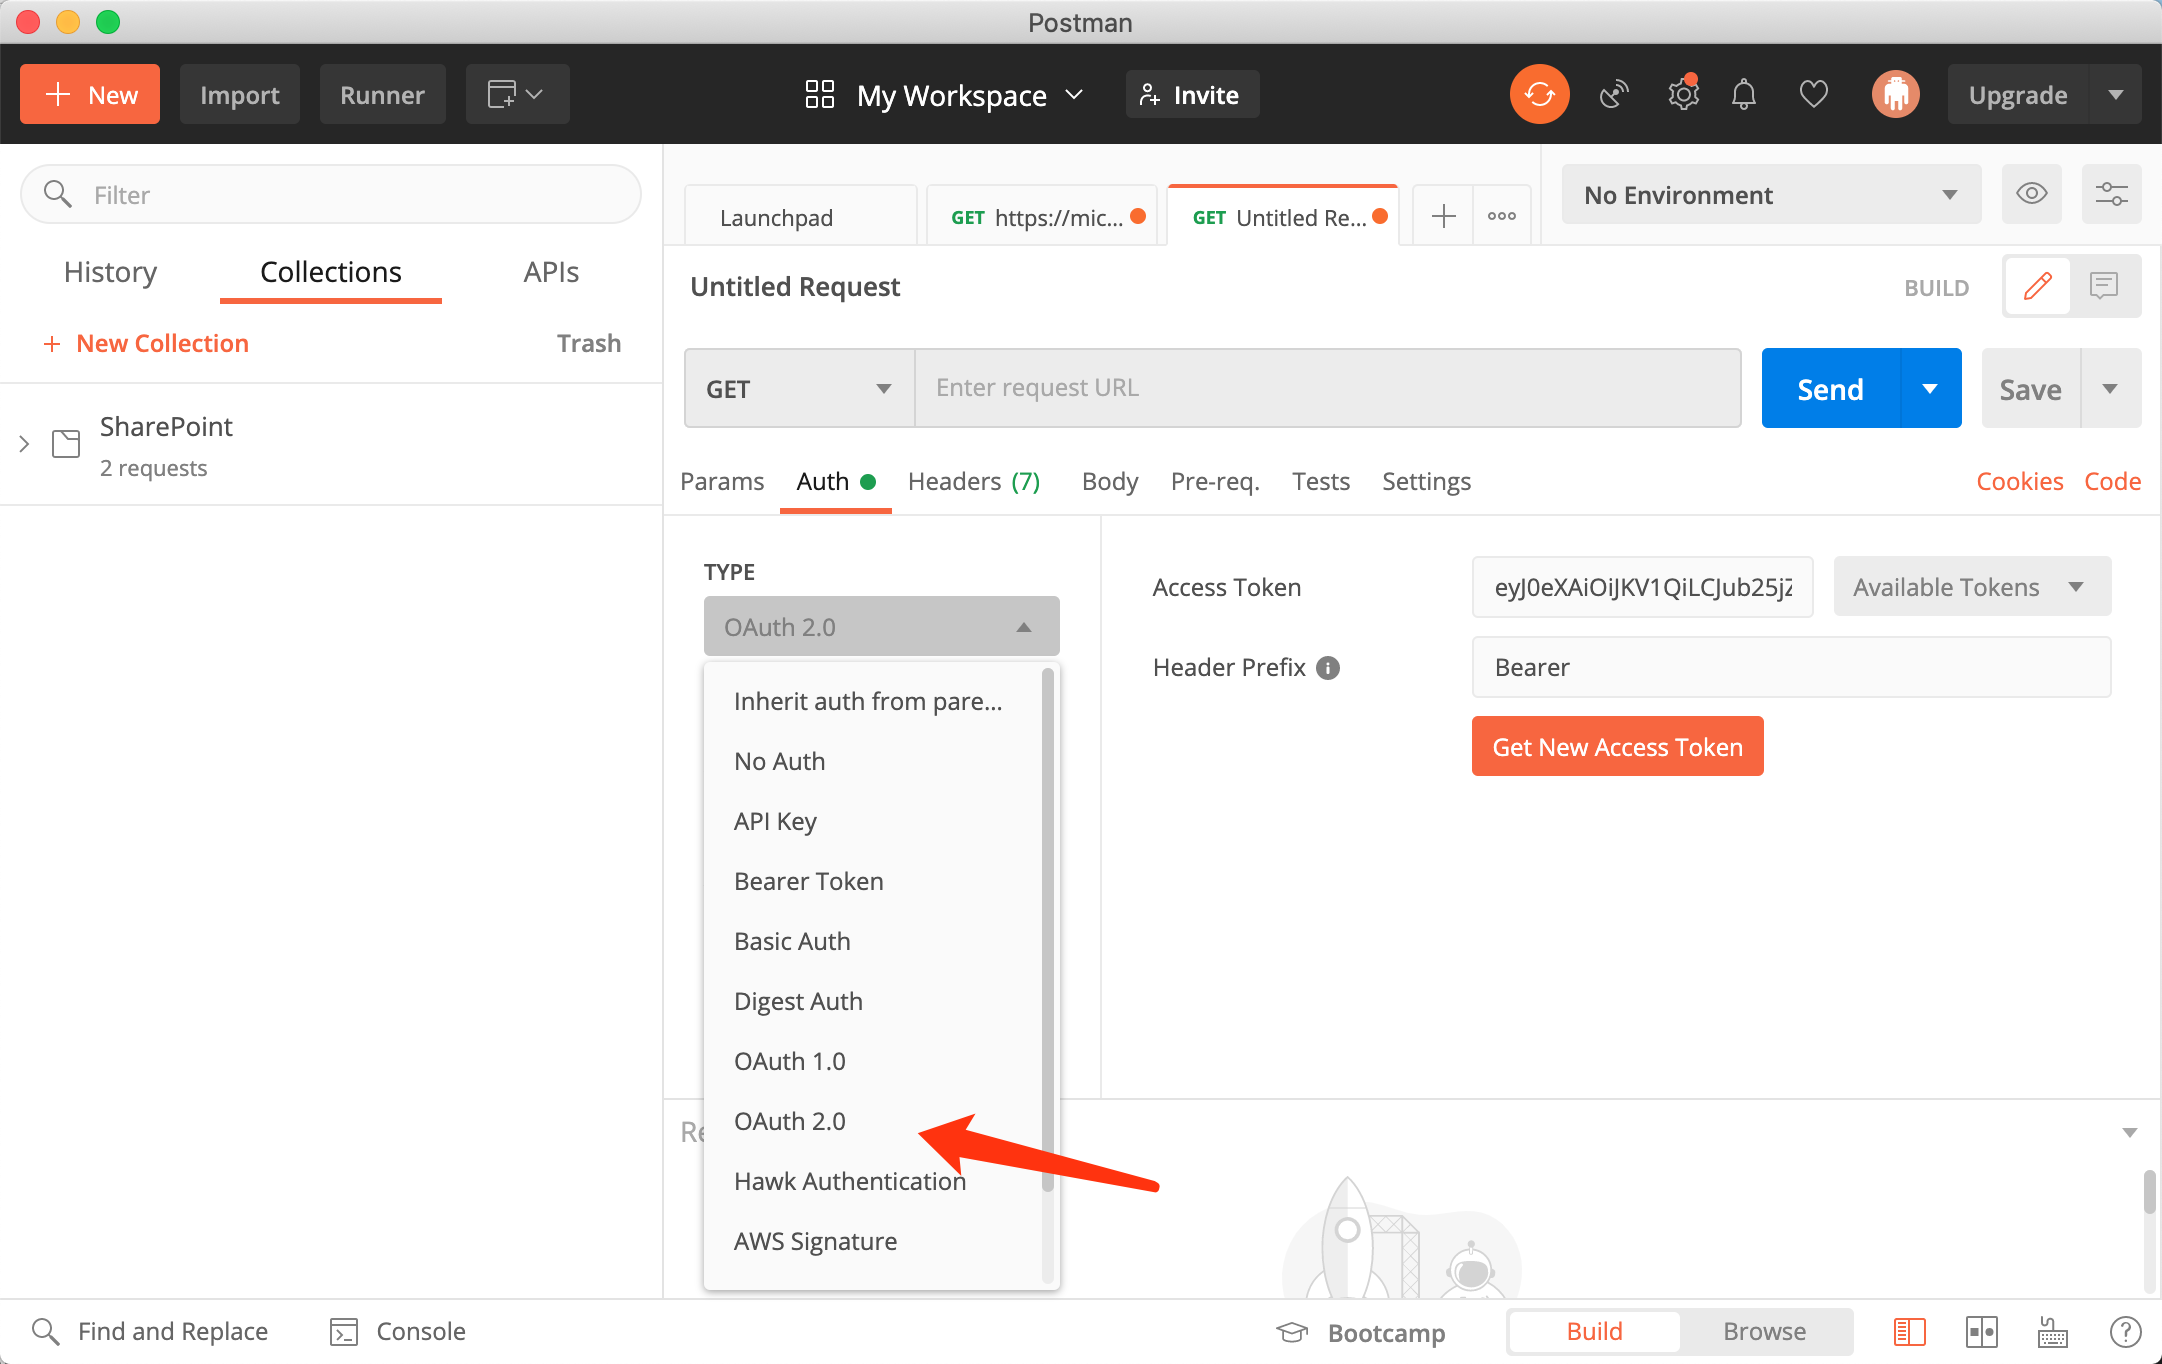Switch to two-pane view icon
Viewport: 2162px width, 1364px height.
click(x=1981, y=1332)
